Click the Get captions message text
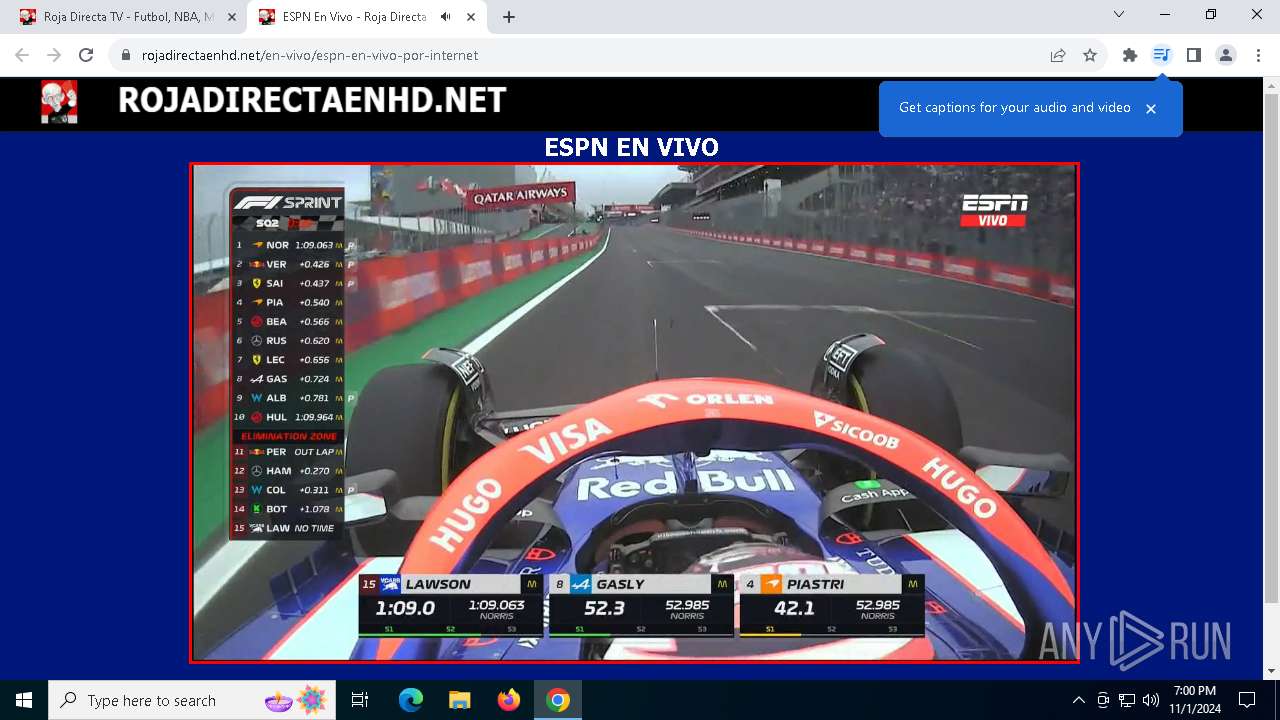Image resolution: width=1280 pixels, height=720 pixels. point(1014,108)
